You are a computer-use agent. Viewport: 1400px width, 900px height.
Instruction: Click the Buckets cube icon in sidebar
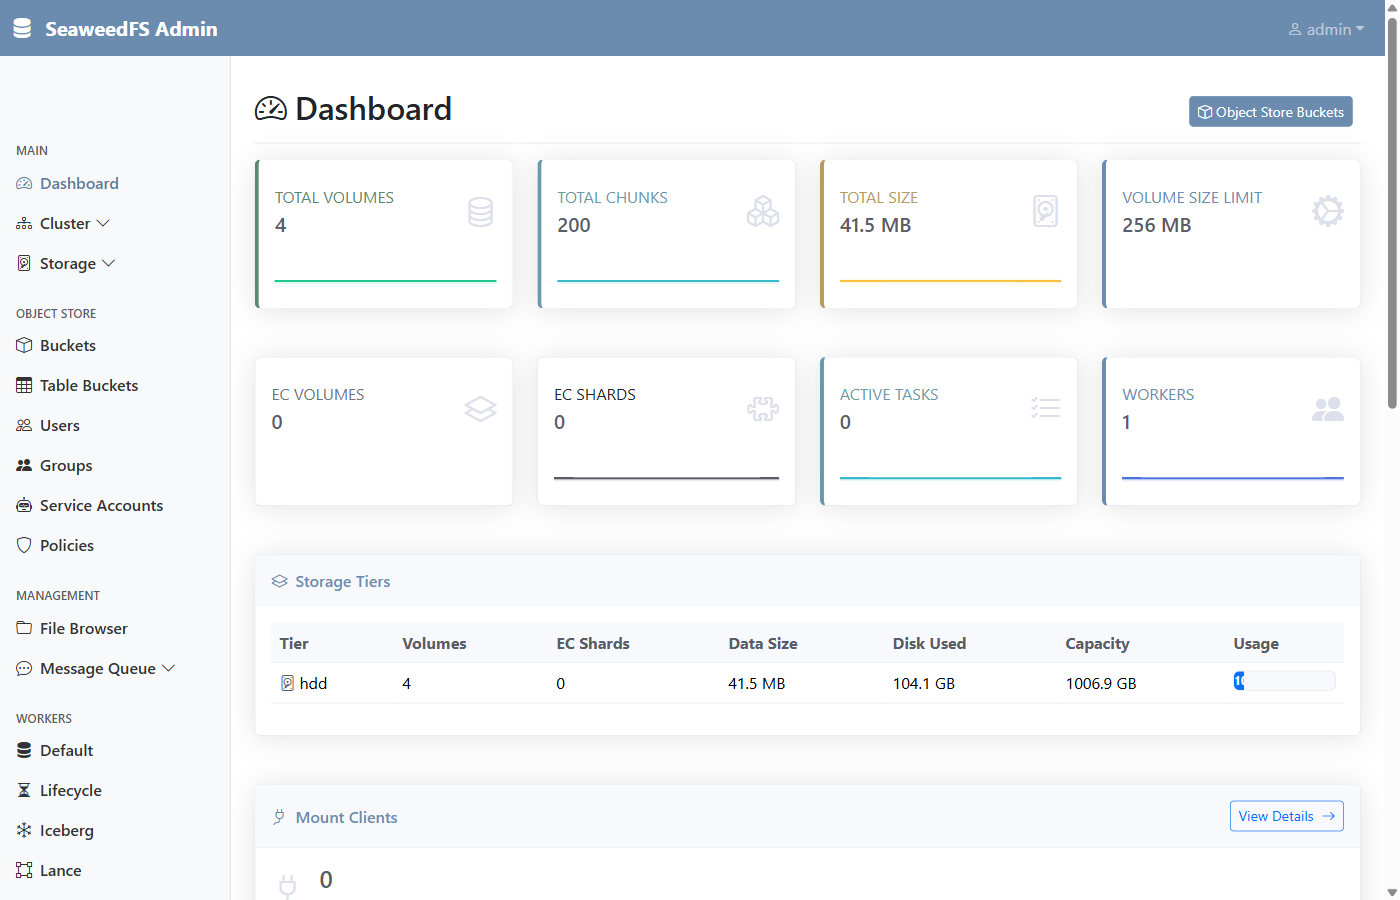[24, 346]
